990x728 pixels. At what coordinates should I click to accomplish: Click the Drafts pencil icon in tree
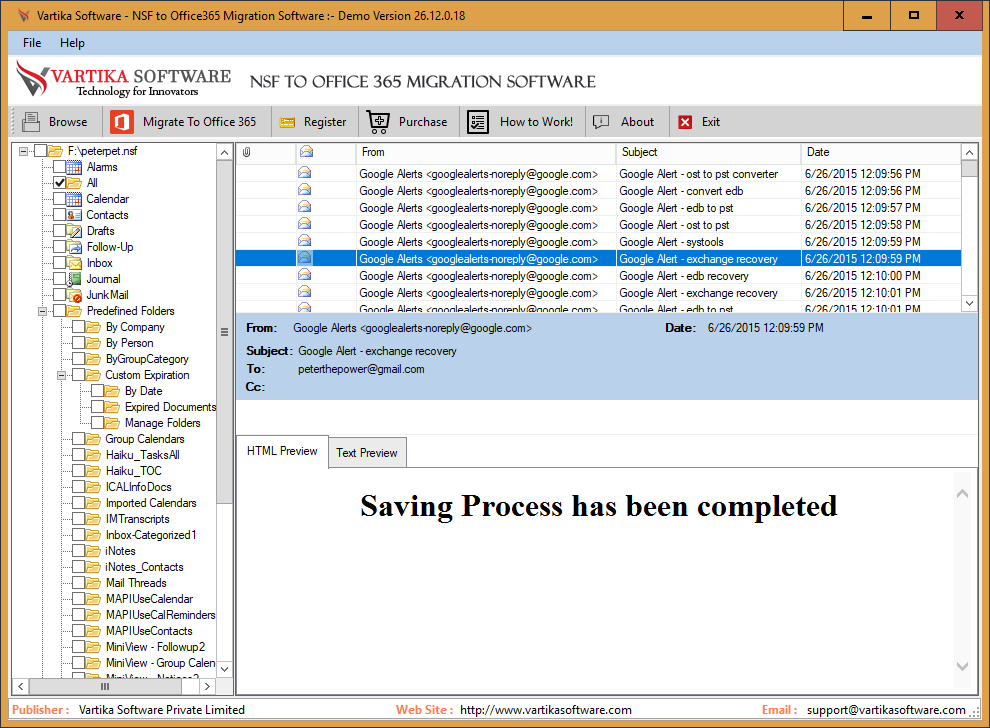(x=74, y=231)
